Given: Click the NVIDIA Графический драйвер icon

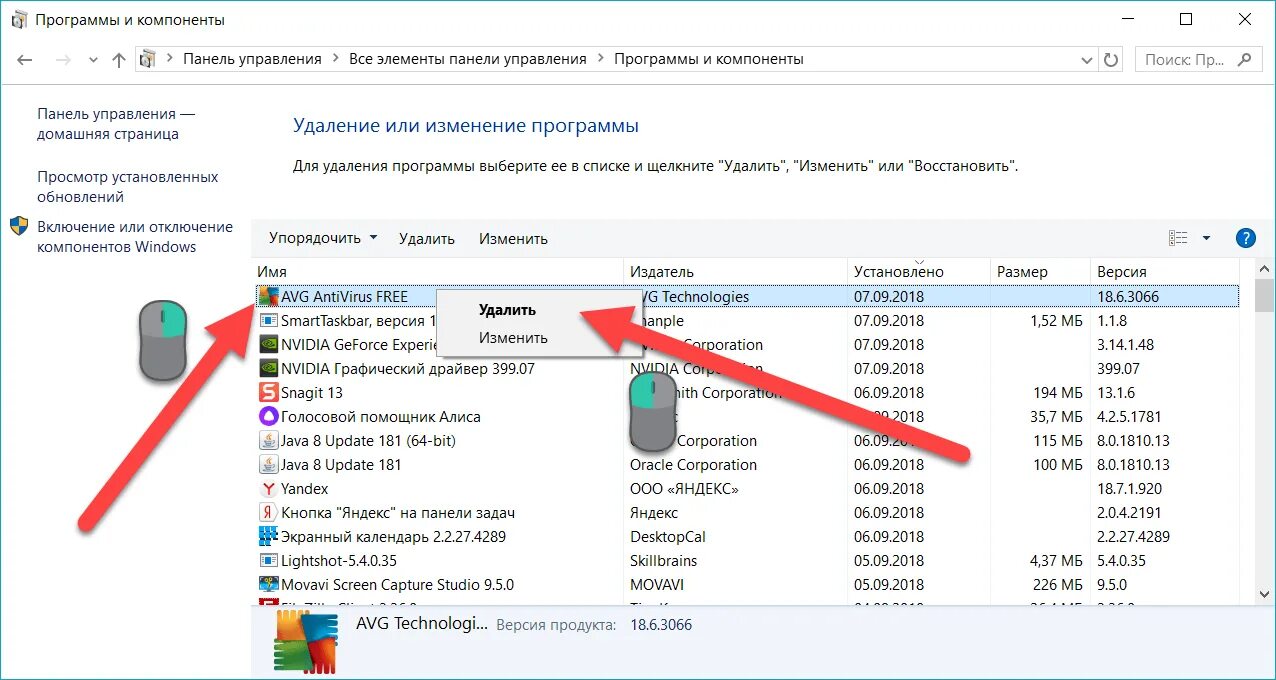Looking at the screenshot, I should pos(268,368).
